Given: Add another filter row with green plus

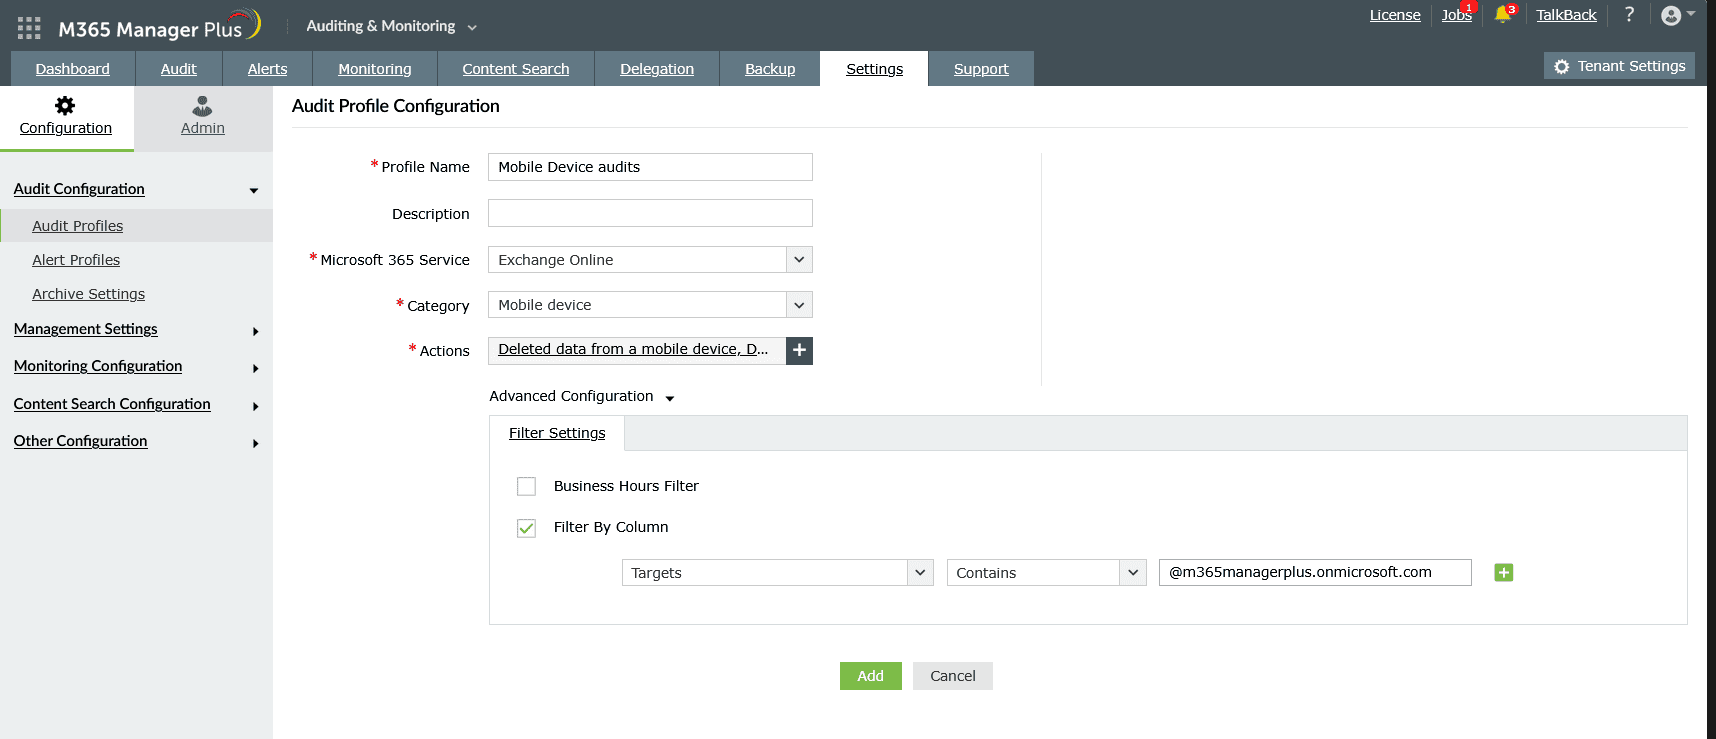Looking at the screenshot, I should pyautogui.click(x=1503, y=572).
